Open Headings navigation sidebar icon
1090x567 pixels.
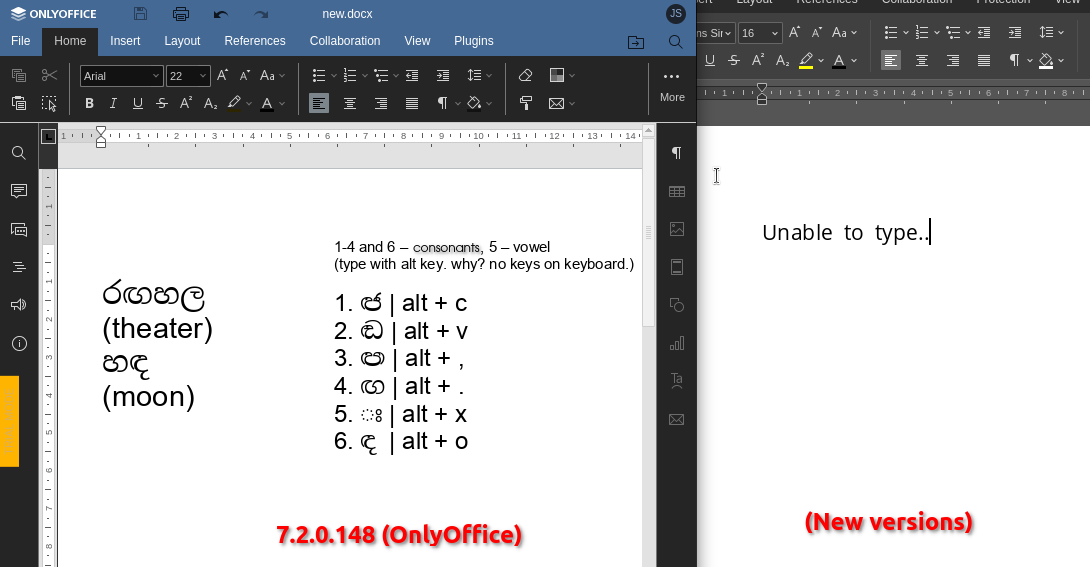(19, 267)
